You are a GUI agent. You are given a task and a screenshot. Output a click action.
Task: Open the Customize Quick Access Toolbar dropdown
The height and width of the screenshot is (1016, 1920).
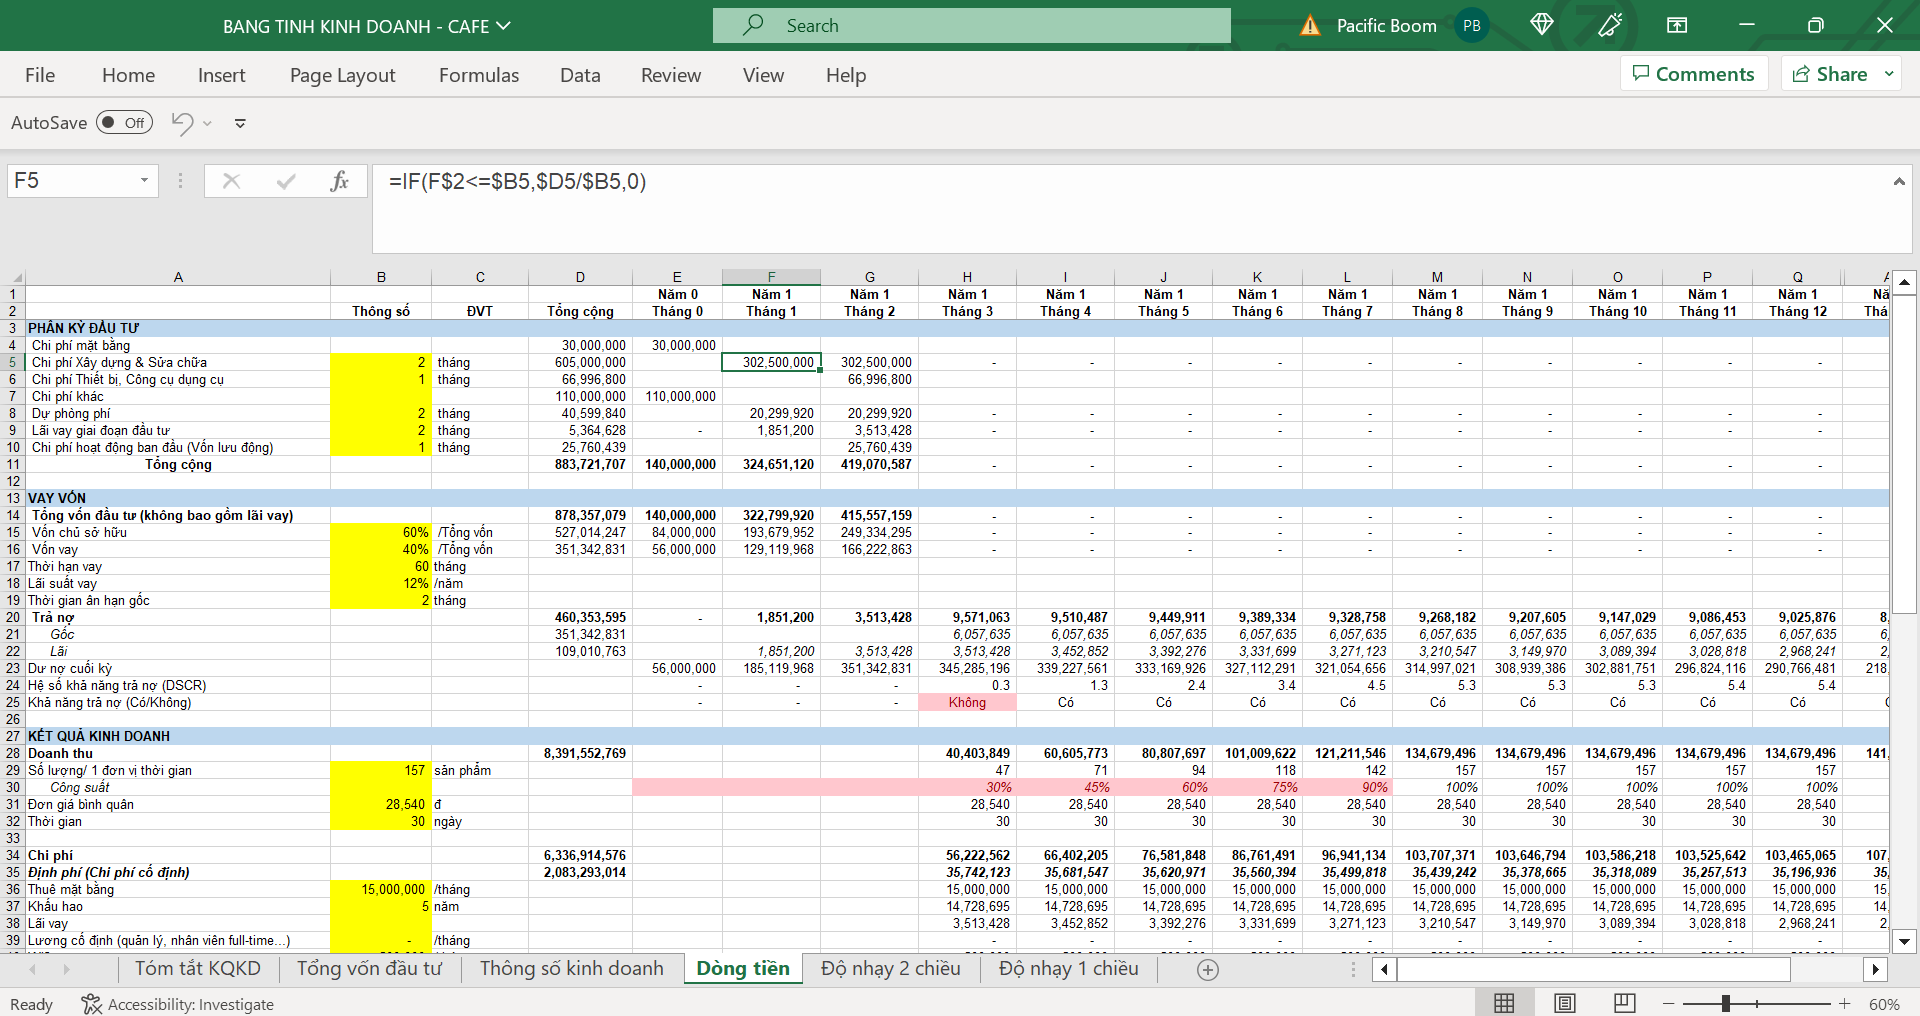(240, 123)
